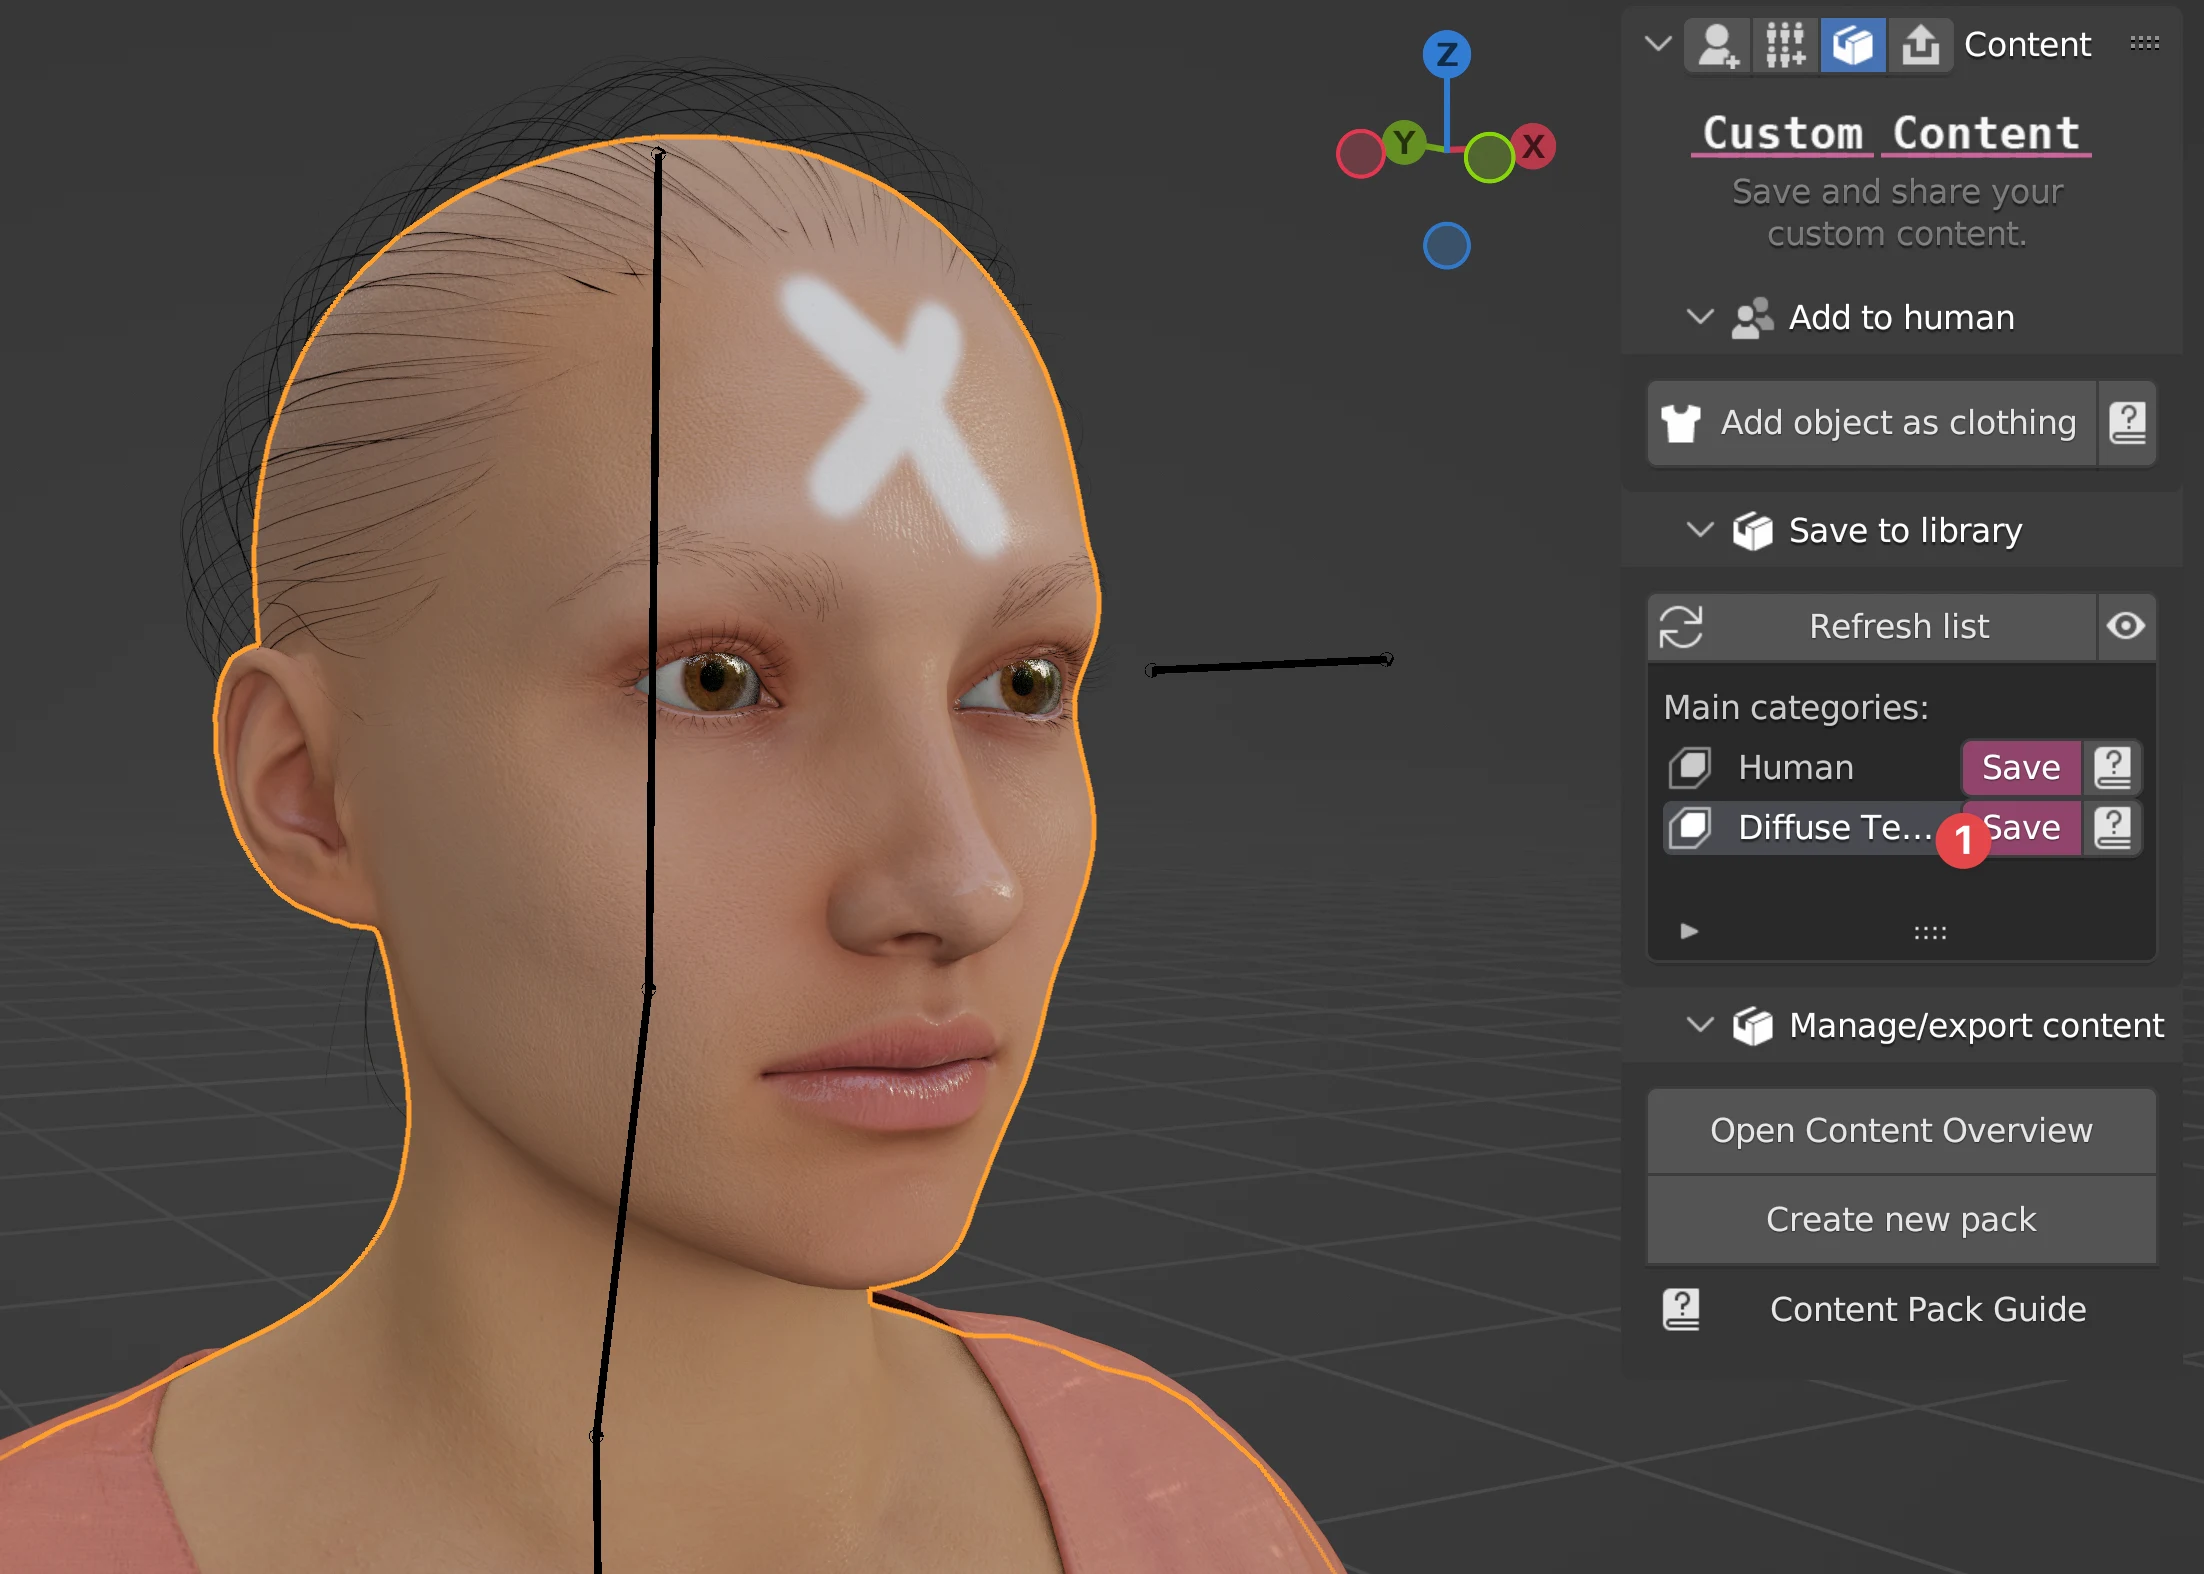Click the Diffuse Te... row stack icon
The height and width of the screenshot is (1574, 2204).
1690,828
